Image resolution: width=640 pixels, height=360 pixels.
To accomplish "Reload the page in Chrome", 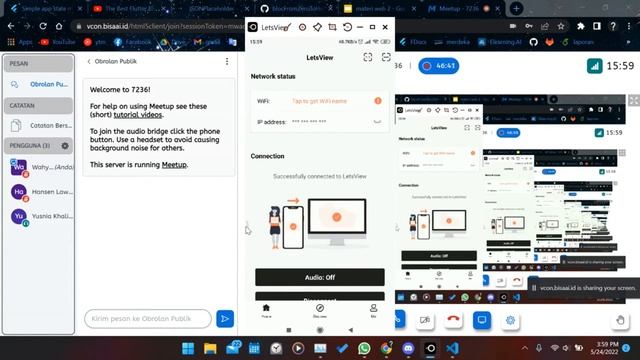I will point(43,26).
